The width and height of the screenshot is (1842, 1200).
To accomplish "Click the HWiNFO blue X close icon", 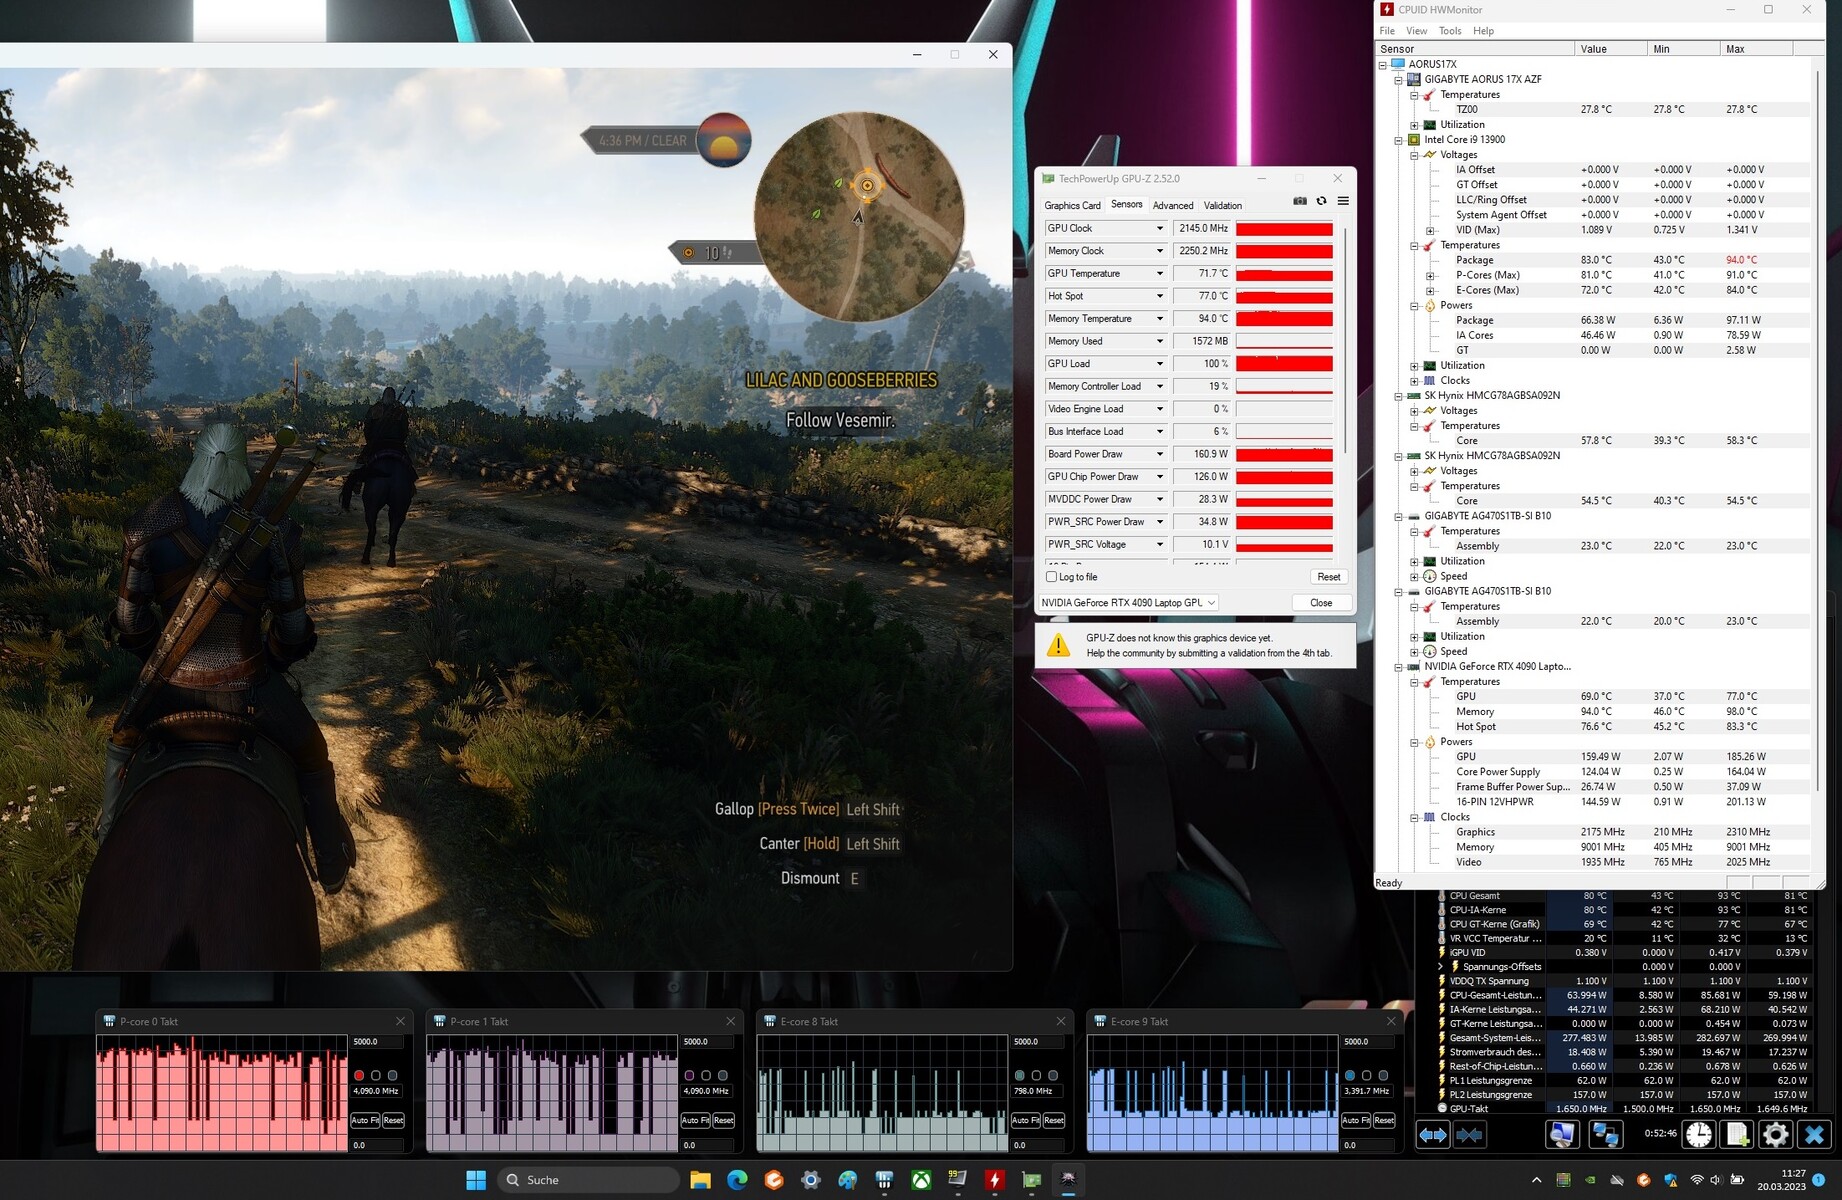I will click(x=1814, y=1134).
